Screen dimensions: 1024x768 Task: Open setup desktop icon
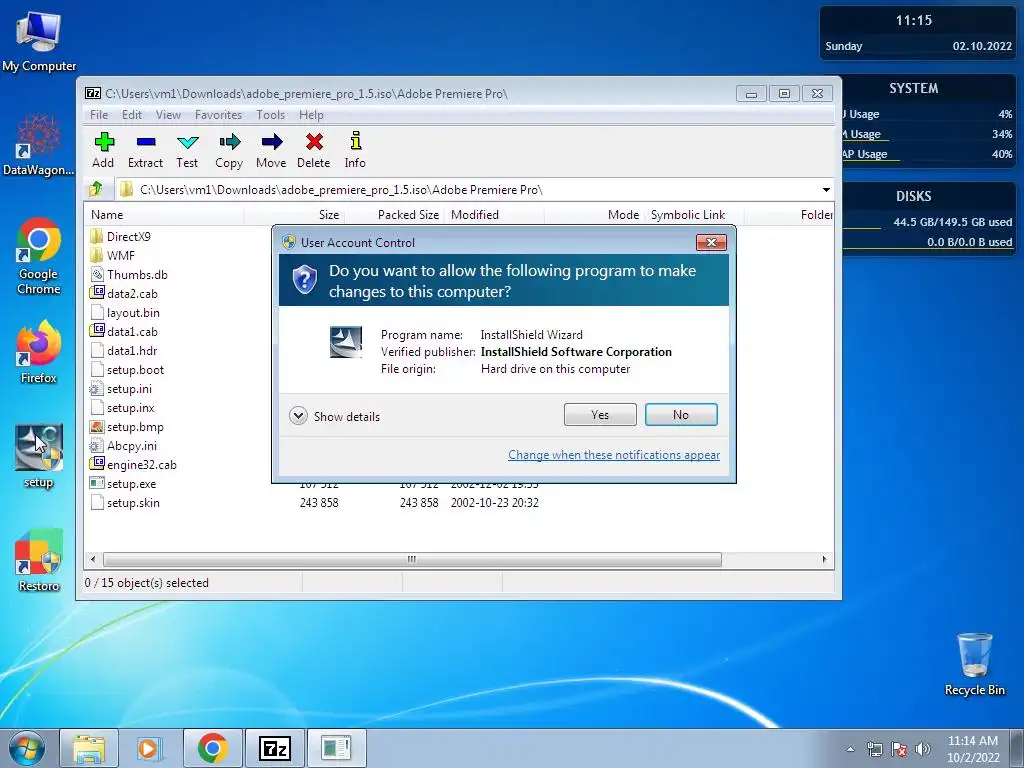coord(39,456)
